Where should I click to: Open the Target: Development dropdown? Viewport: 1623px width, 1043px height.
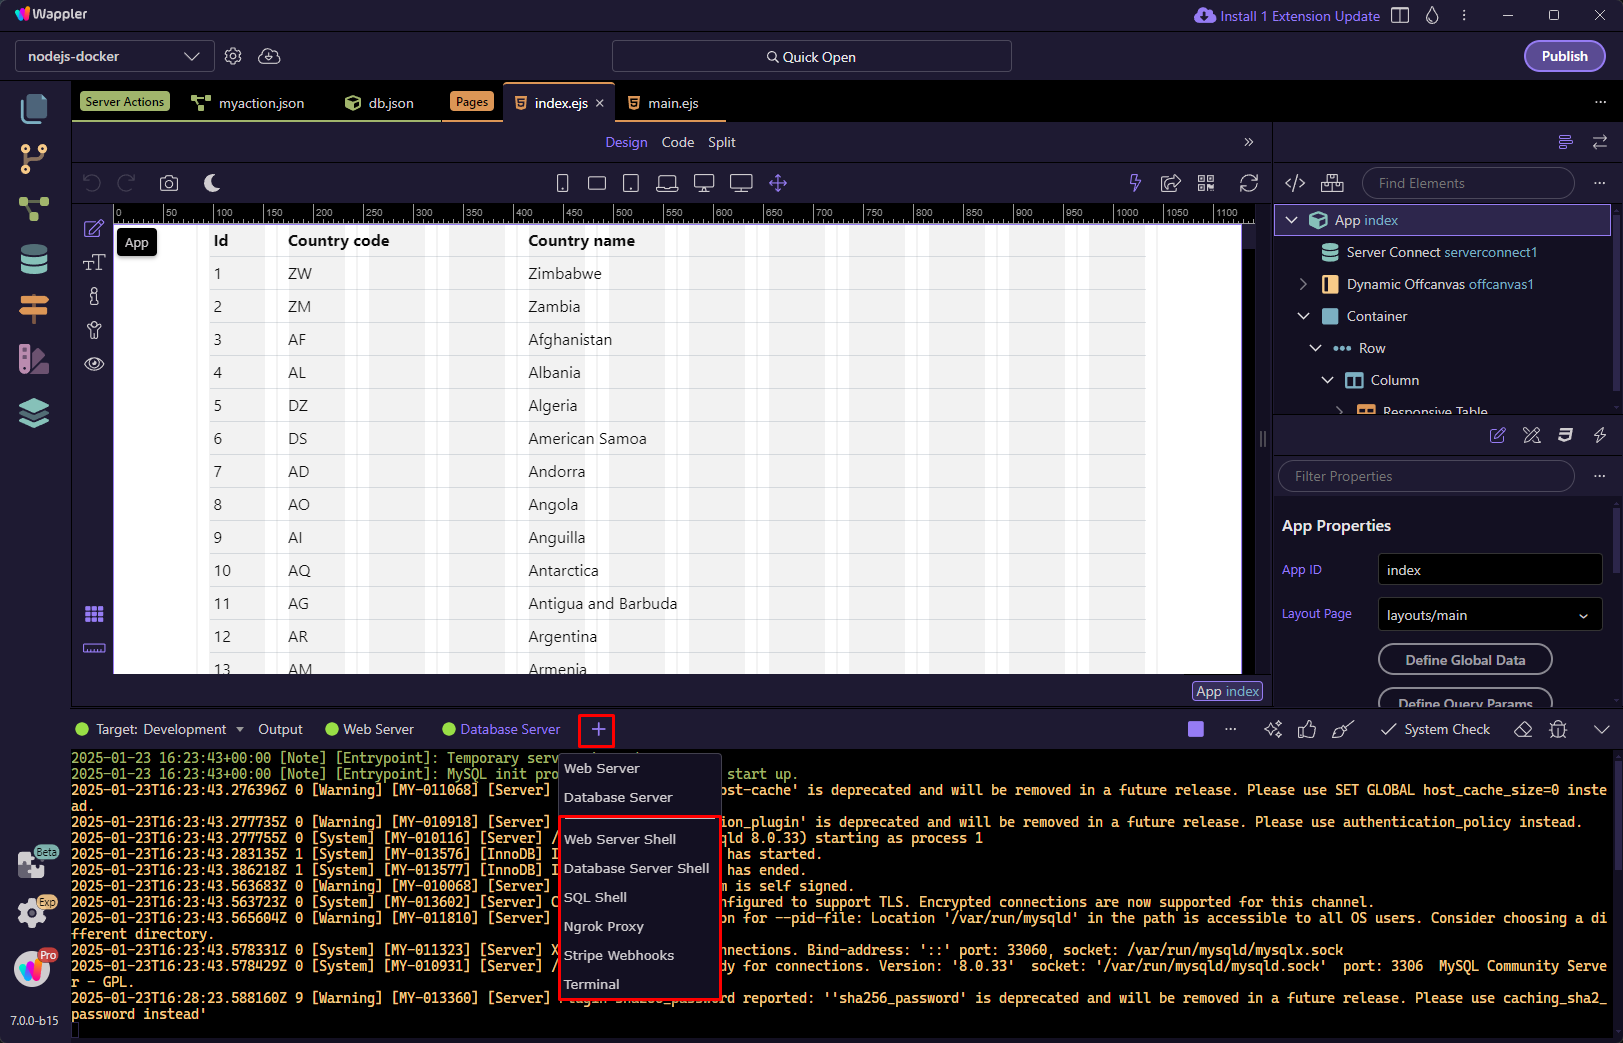pos(160,729)
